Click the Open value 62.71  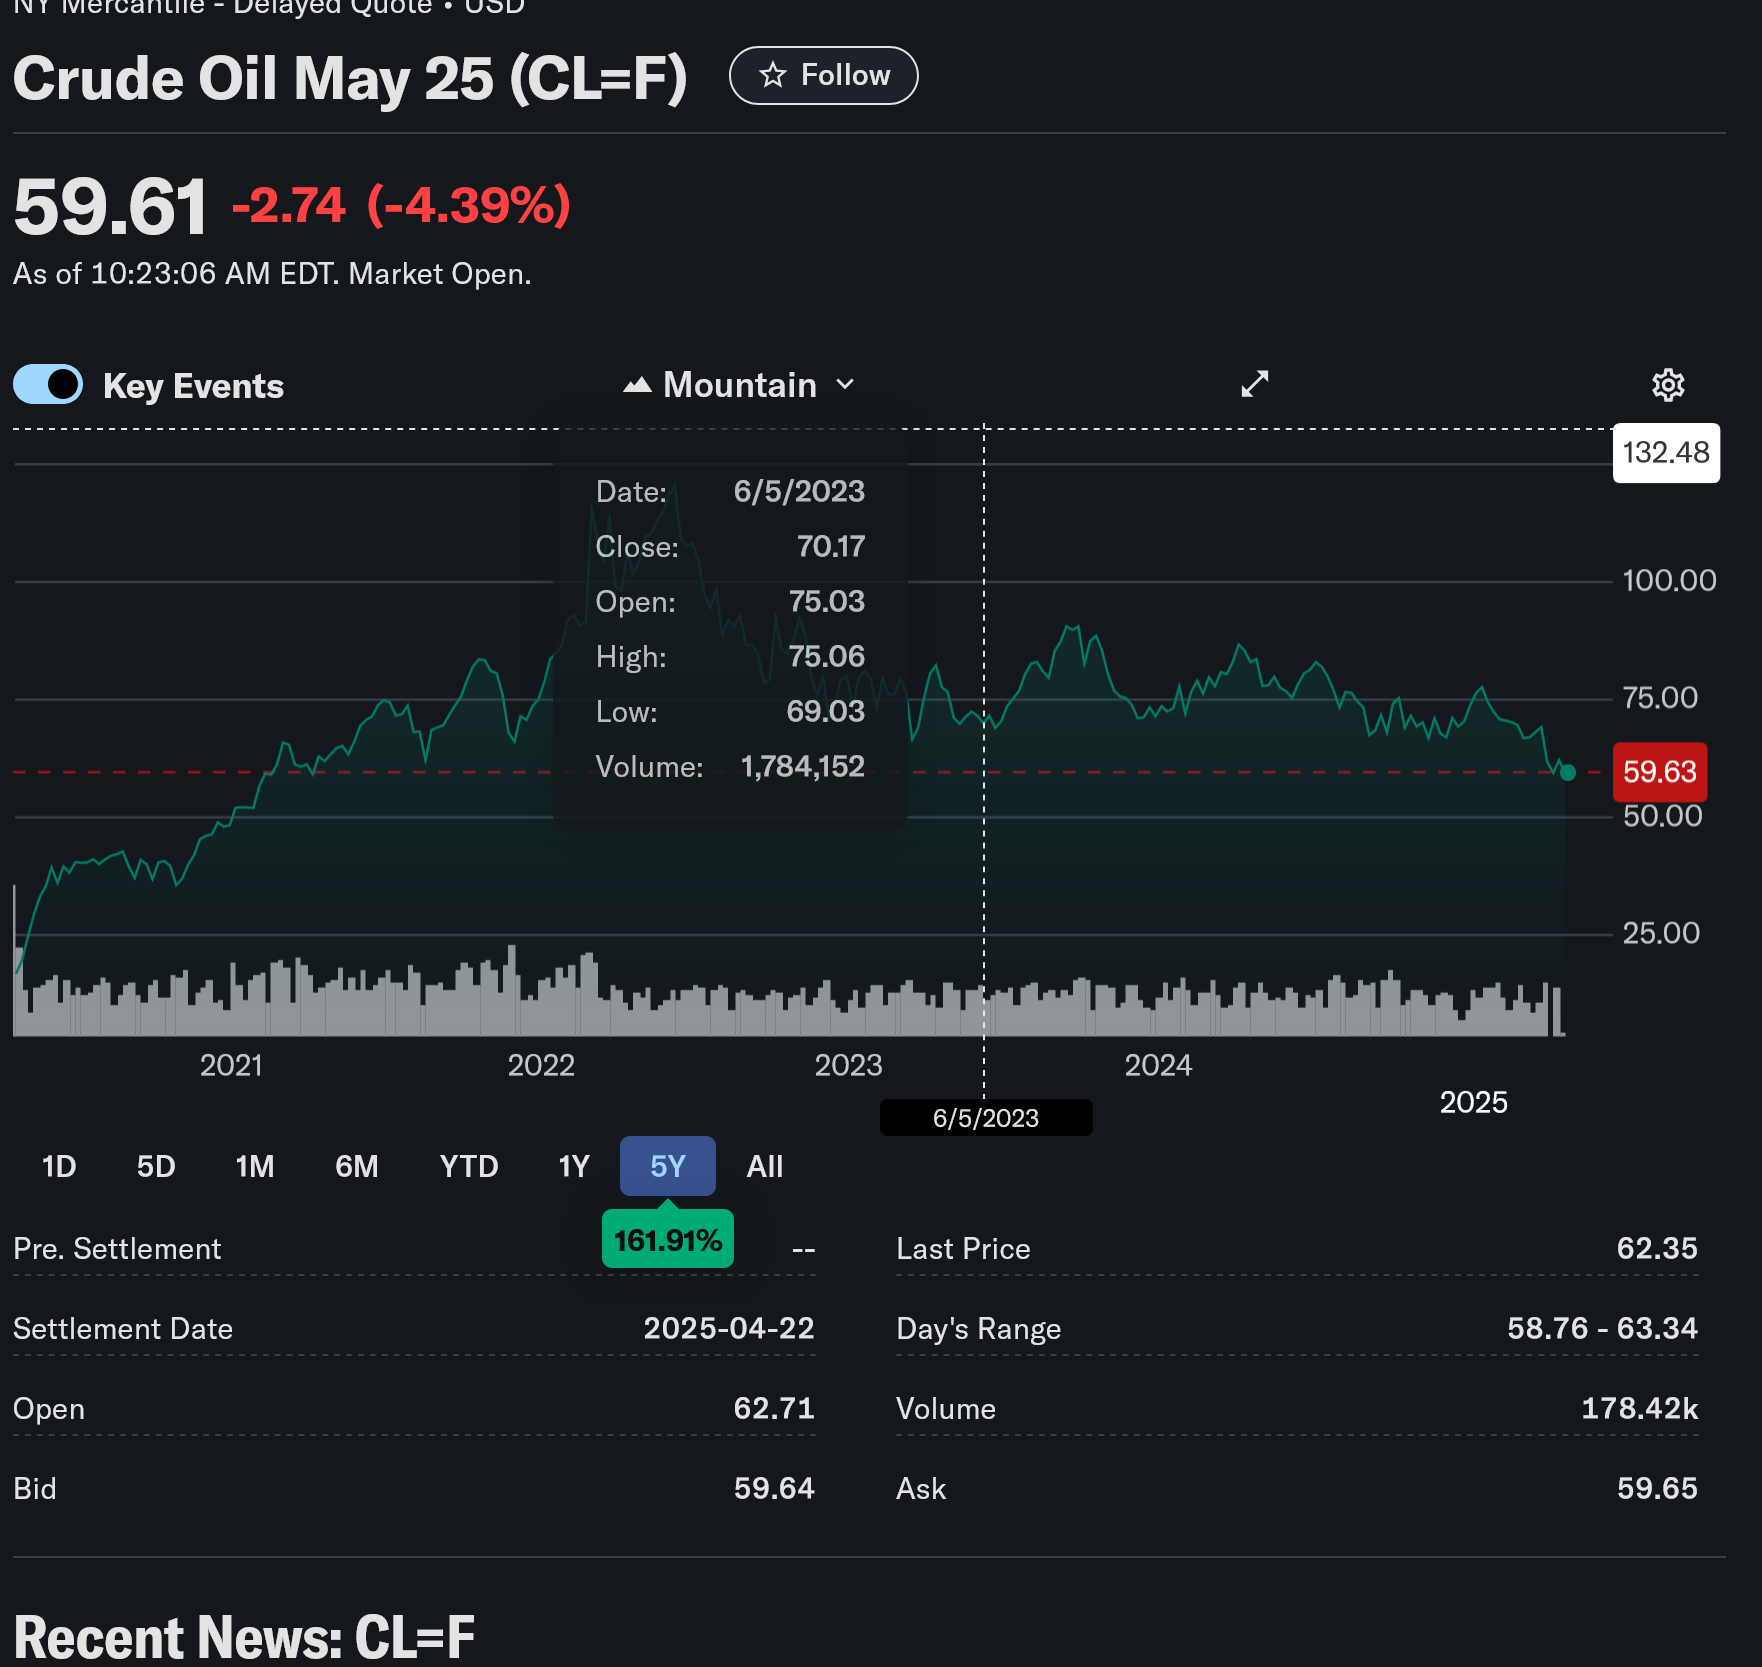[773, 1408]
